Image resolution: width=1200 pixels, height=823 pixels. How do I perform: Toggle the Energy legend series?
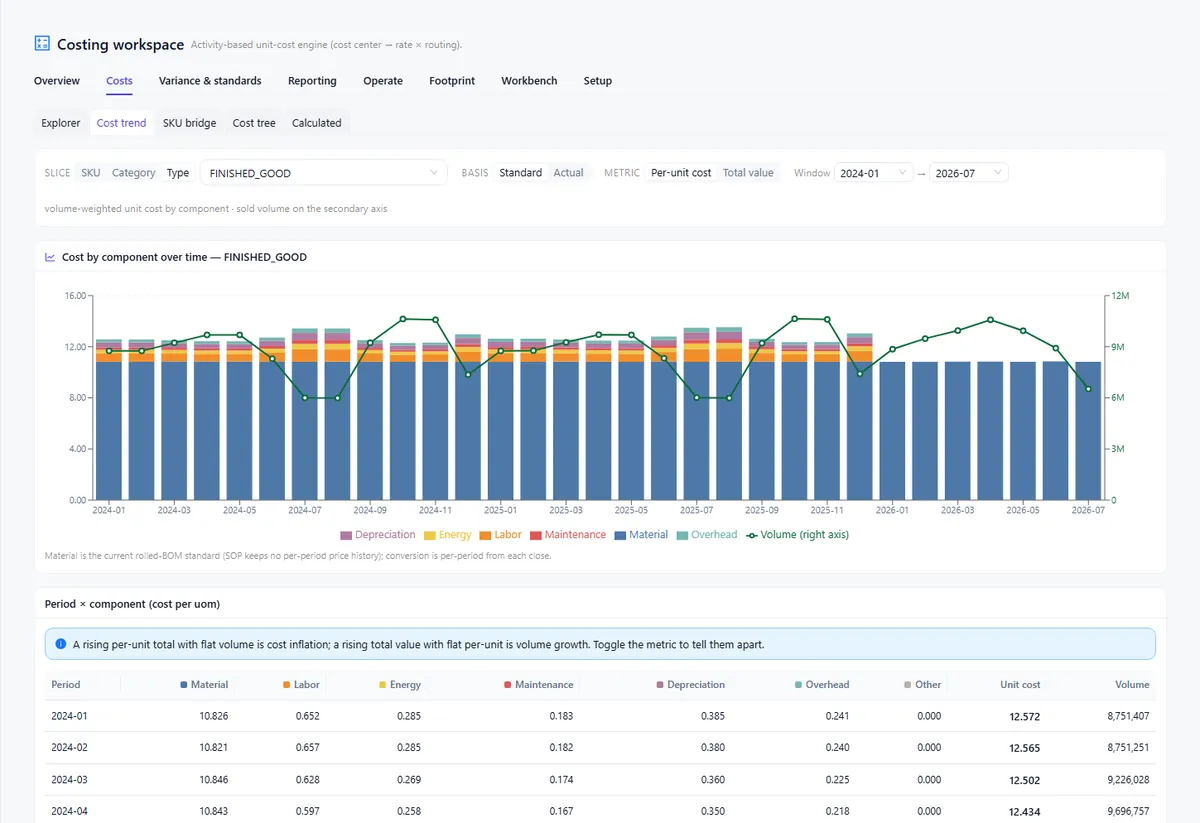[447, 535]
